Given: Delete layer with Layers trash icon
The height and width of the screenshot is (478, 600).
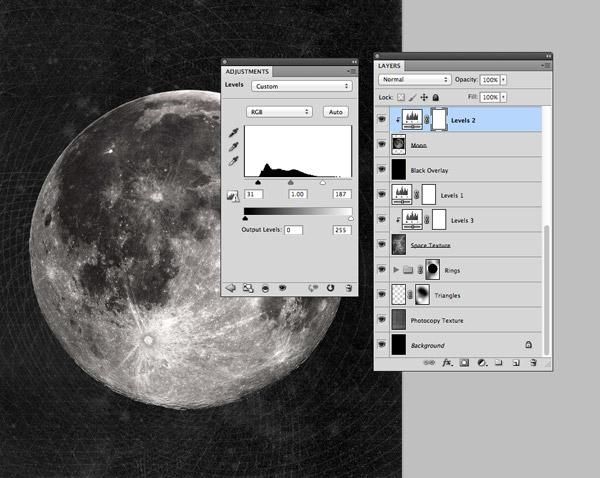Looking at the screenshot, I should coord(533,362).
